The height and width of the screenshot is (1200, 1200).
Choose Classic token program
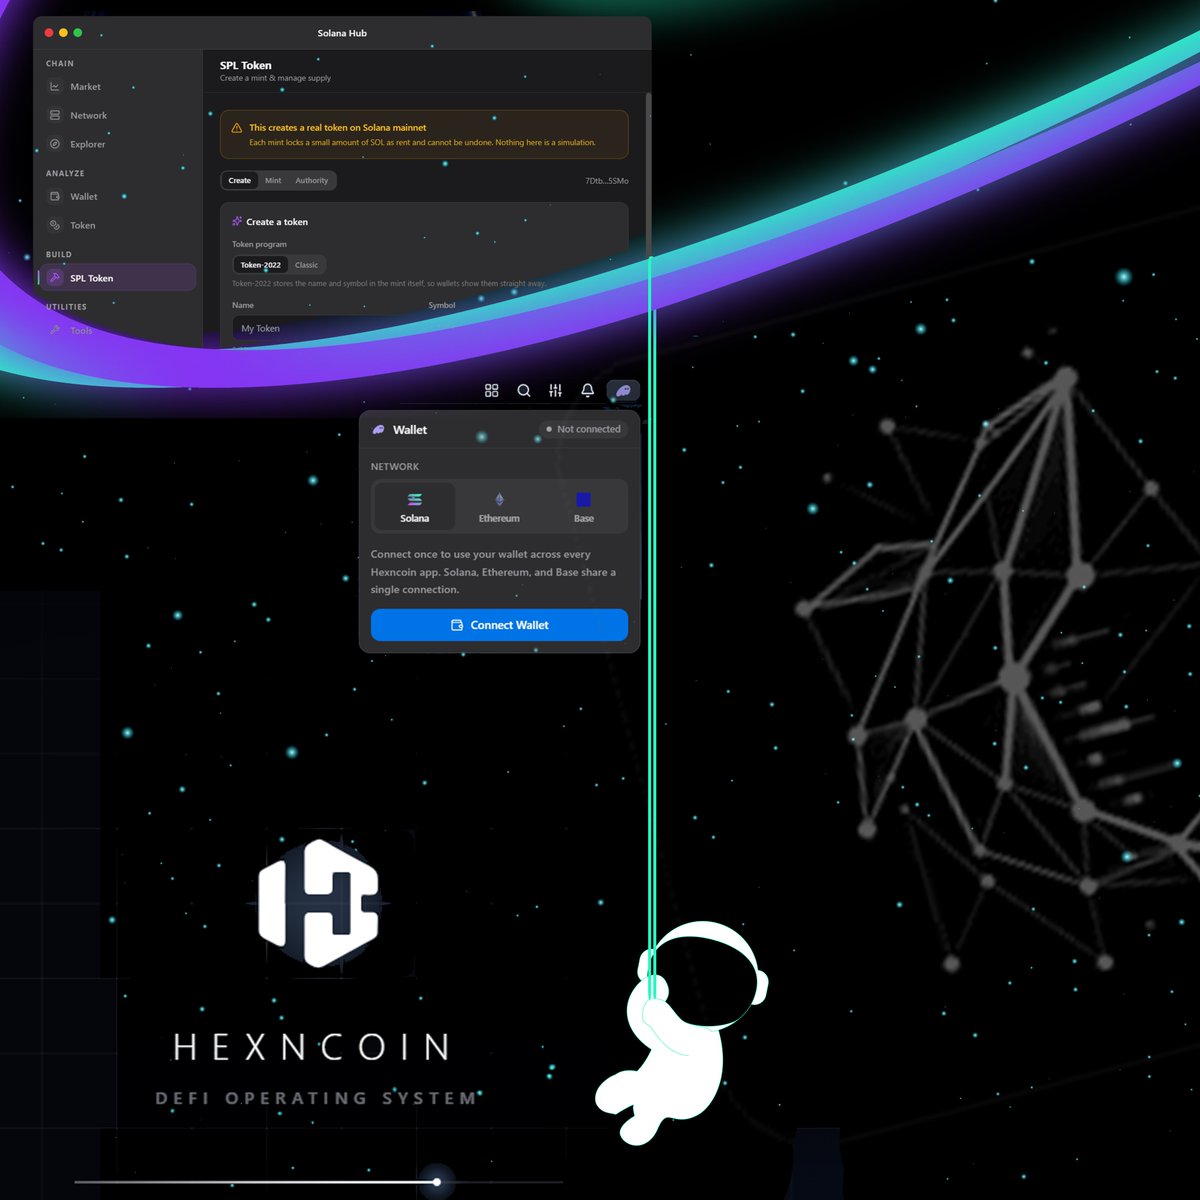click(x=306, y=265)
